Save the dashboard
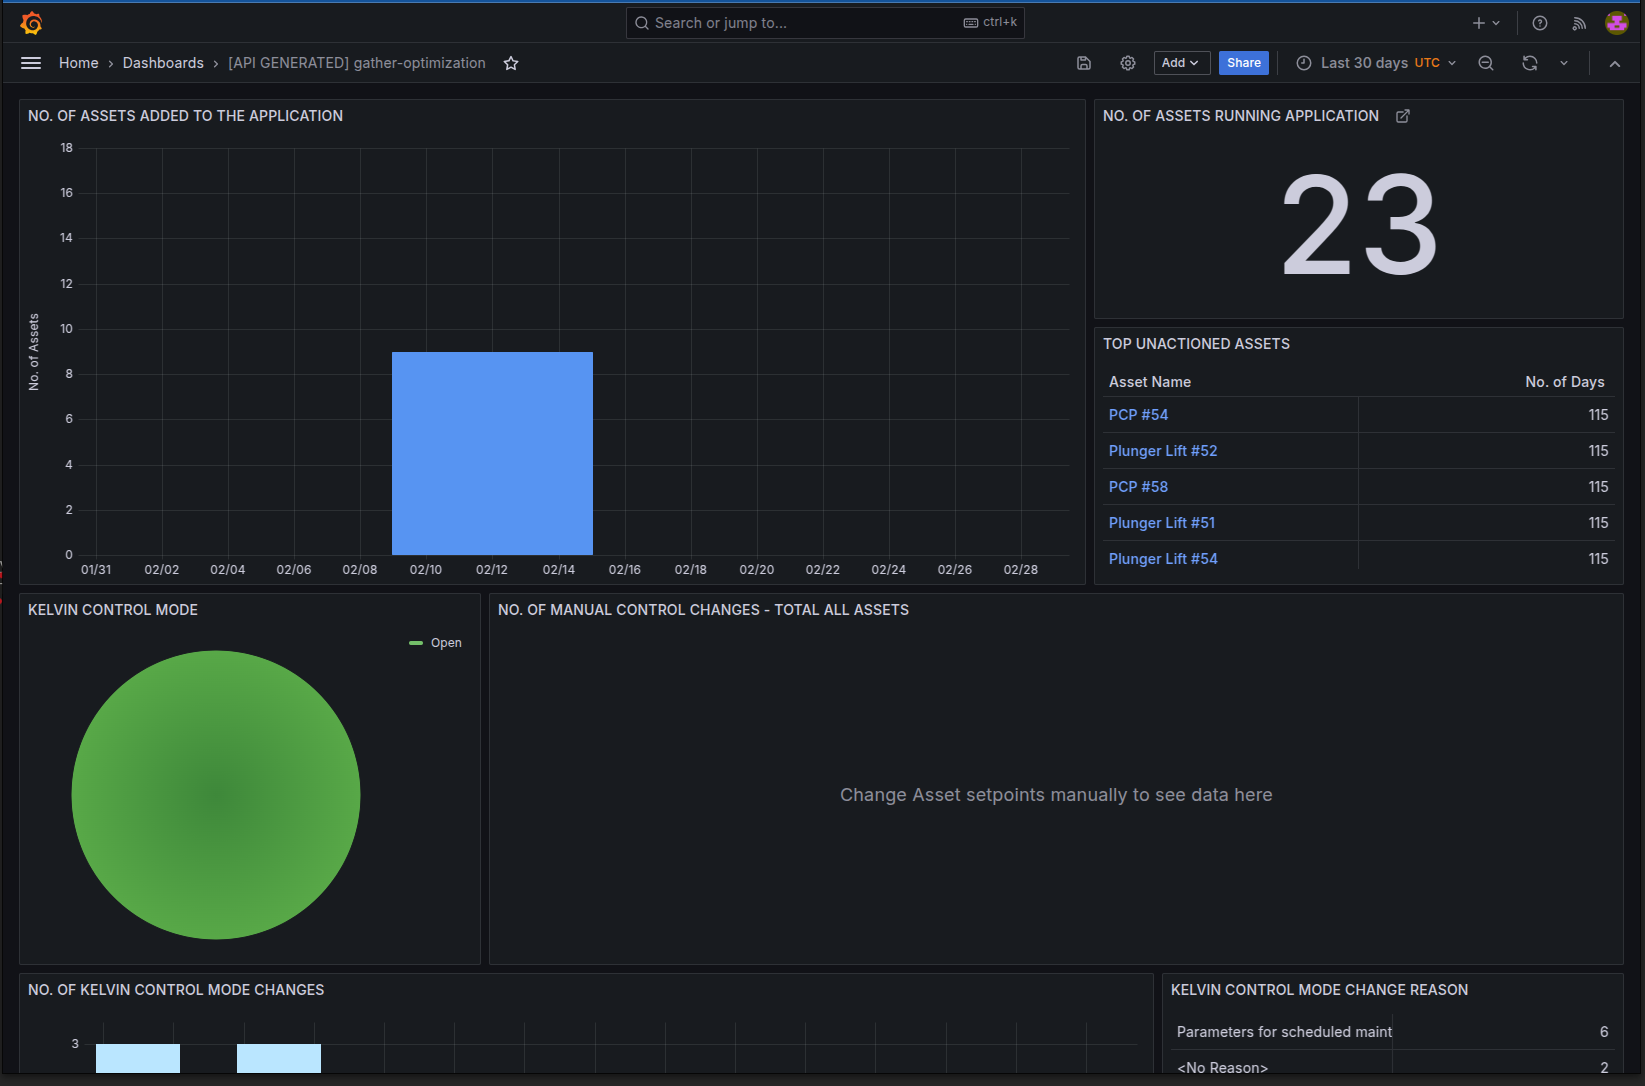 point(1083,62)
